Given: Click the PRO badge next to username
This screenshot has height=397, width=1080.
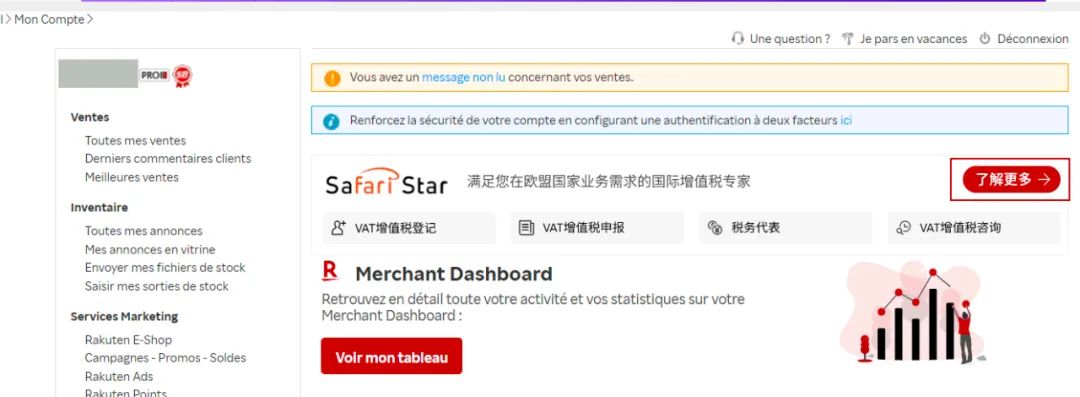Looking at the screenshot, I should 154,75.
